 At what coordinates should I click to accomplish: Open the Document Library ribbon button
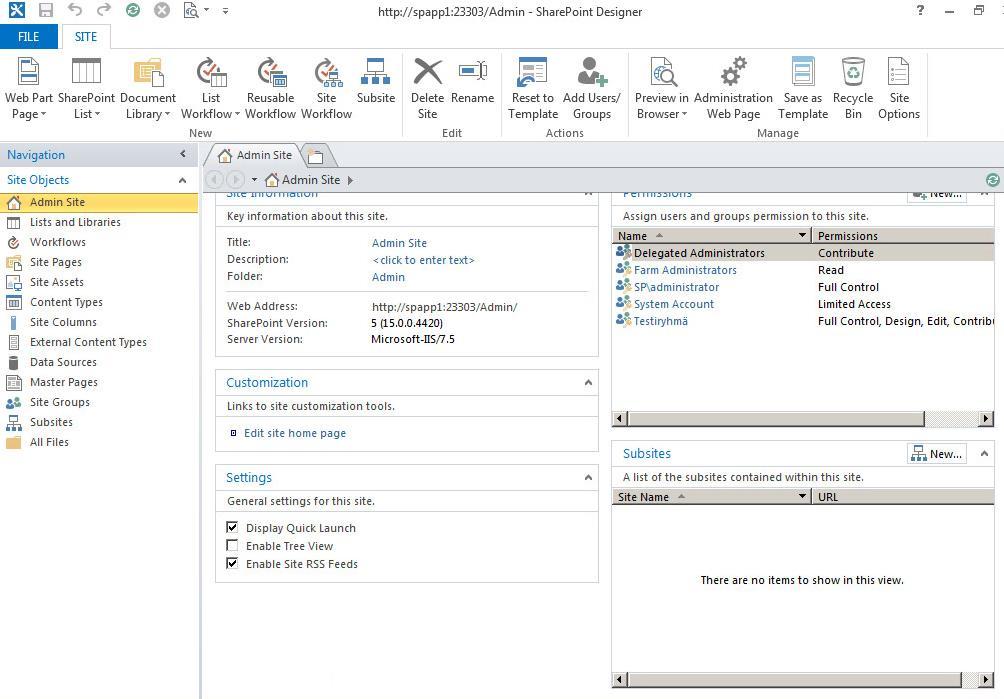click(x=147, y=89)
